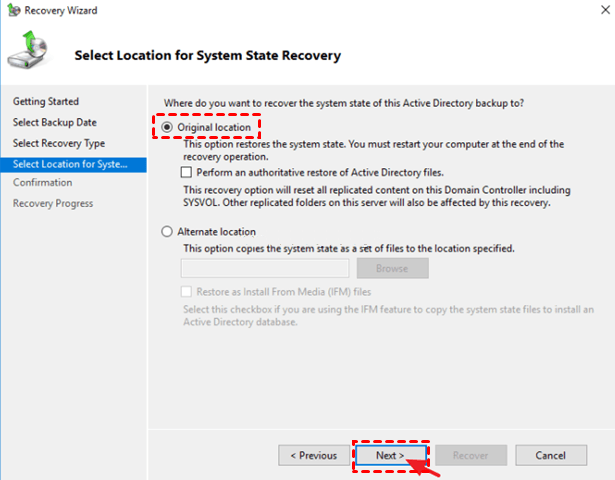The width and height of the screenshot is (615, 480).
Task: Click the alternate location path field
Action: coord(265,268)
